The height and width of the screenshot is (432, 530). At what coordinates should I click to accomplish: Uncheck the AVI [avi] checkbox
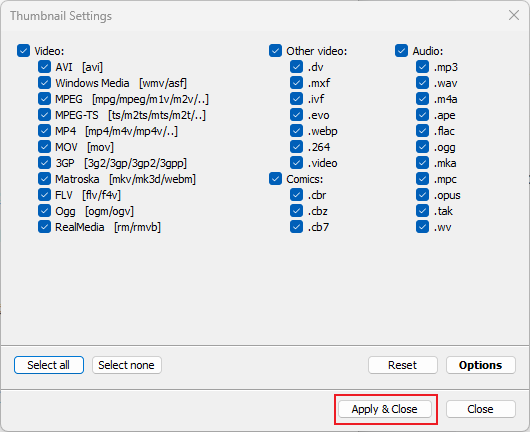point(44,67)
